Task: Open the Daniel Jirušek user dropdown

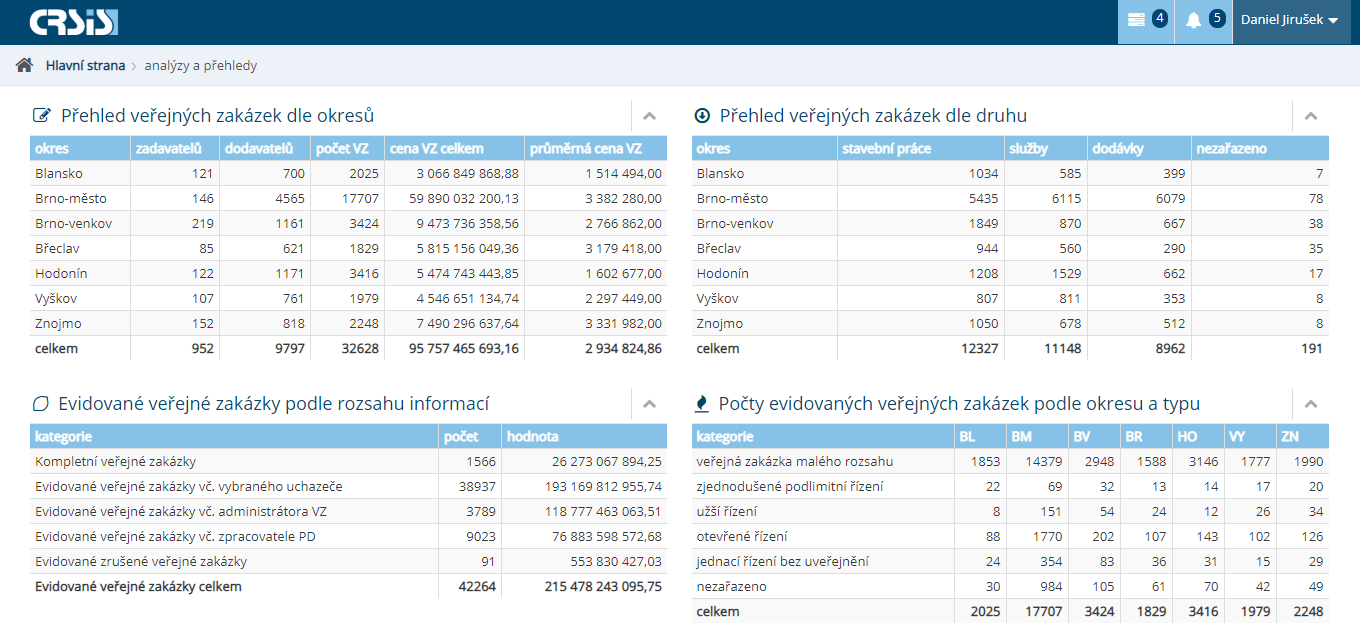Action: pyautogui.click(x=1289, y=20)
